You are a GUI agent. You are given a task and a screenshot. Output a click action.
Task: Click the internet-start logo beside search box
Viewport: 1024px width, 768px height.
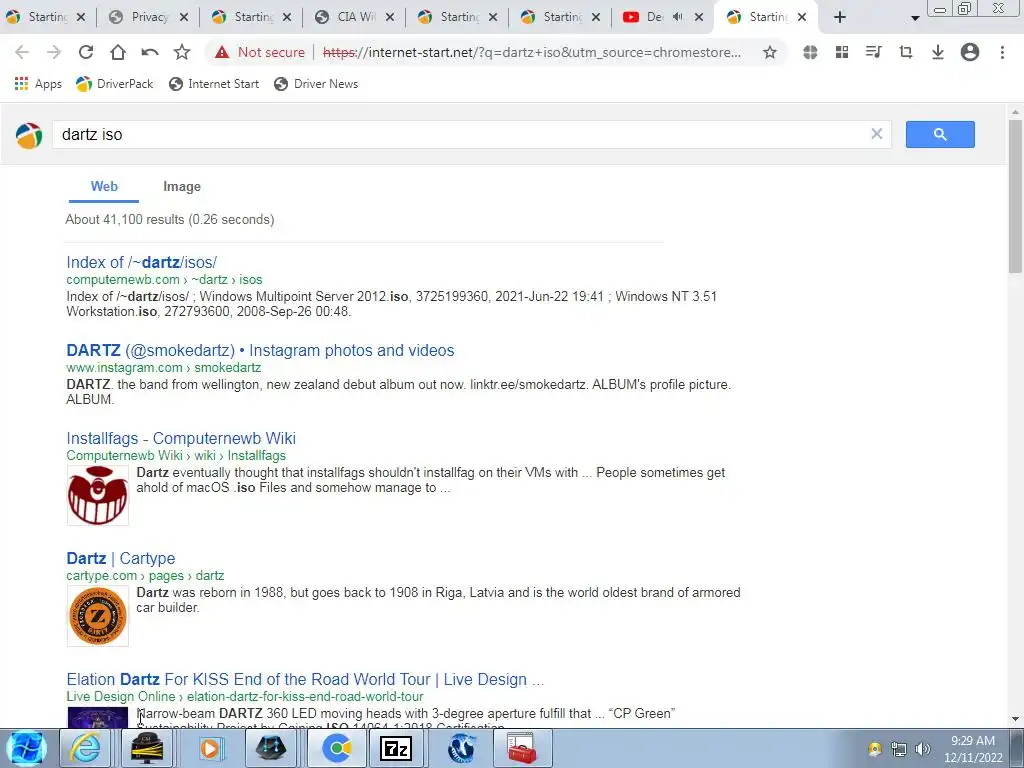click(x=29, y=135)
